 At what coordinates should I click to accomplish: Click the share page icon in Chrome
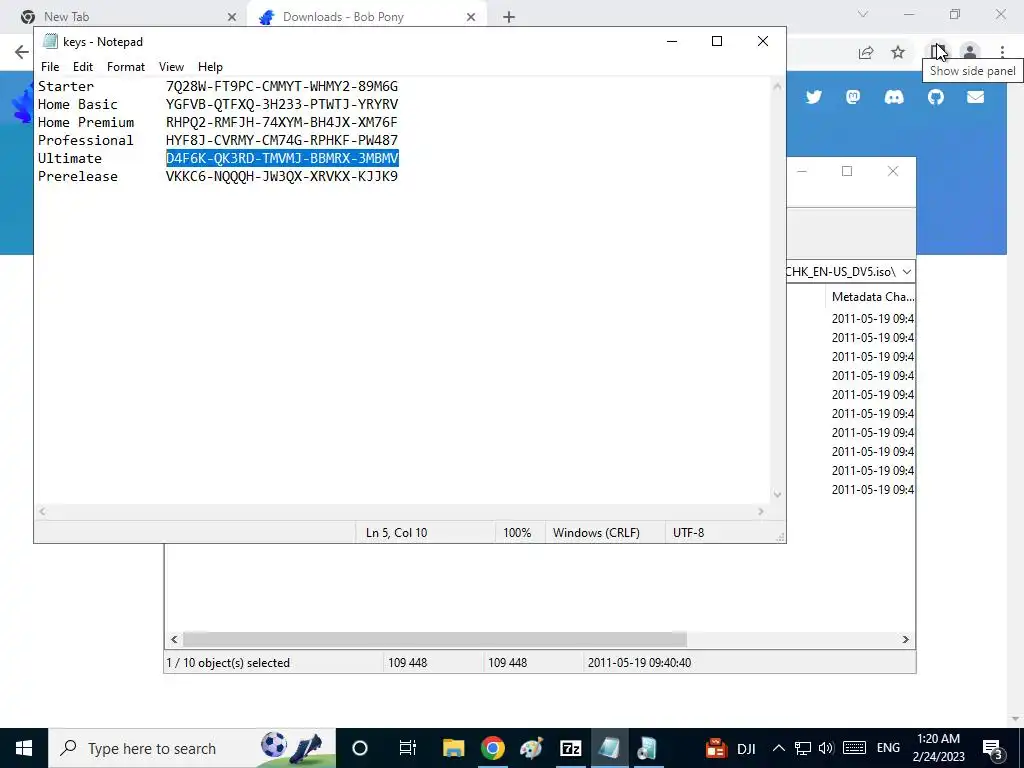(x=866, y=52)
